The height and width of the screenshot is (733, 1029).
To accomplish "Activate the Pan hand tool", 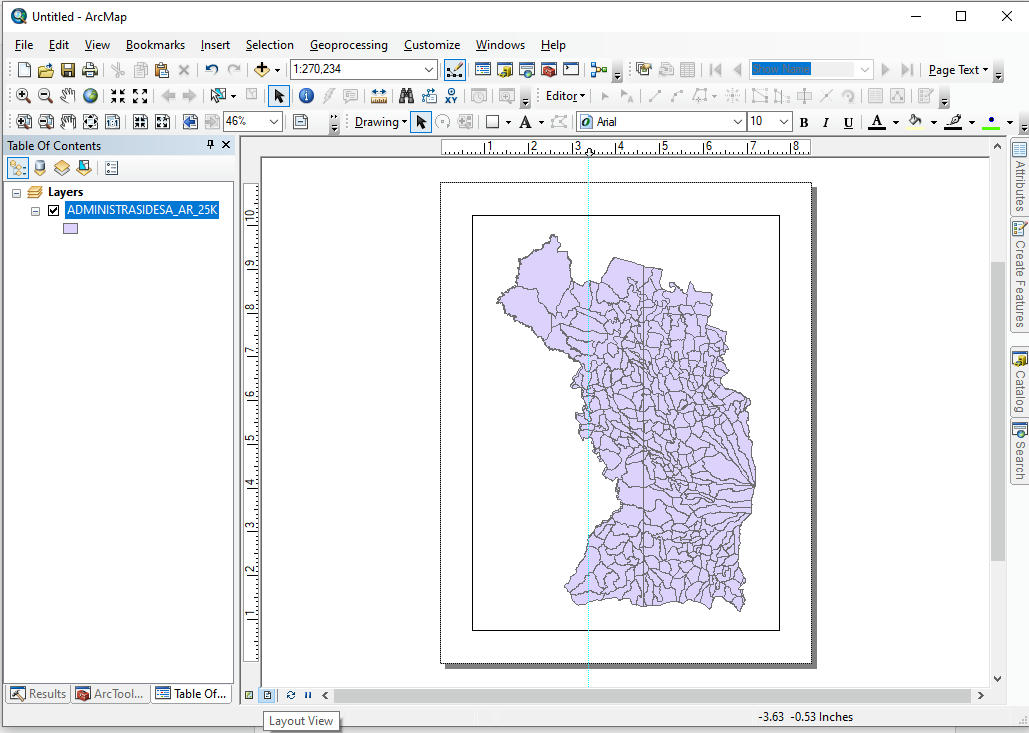I will [67, 96].
